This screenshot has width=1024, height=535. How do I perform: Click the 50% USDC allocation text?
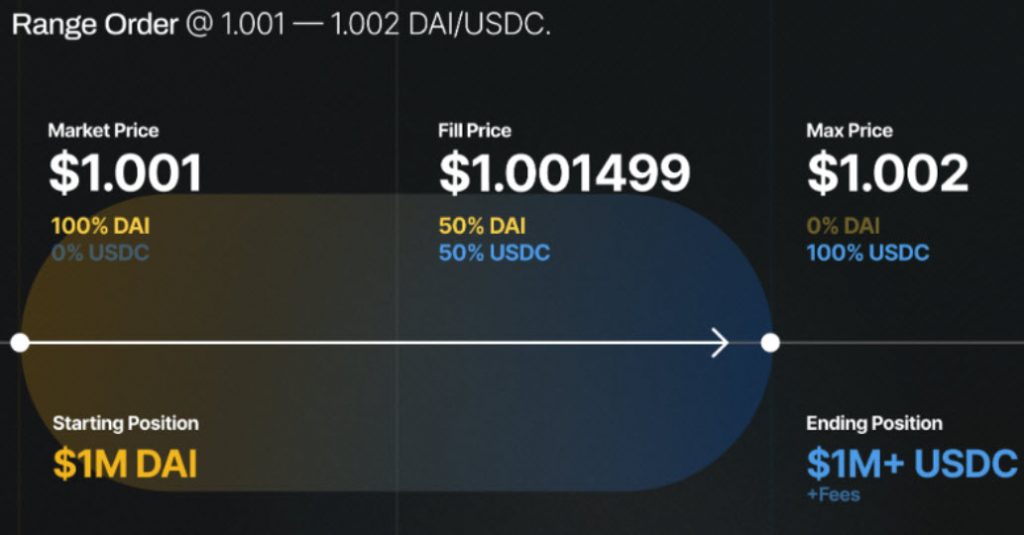[x=494, y=252]
